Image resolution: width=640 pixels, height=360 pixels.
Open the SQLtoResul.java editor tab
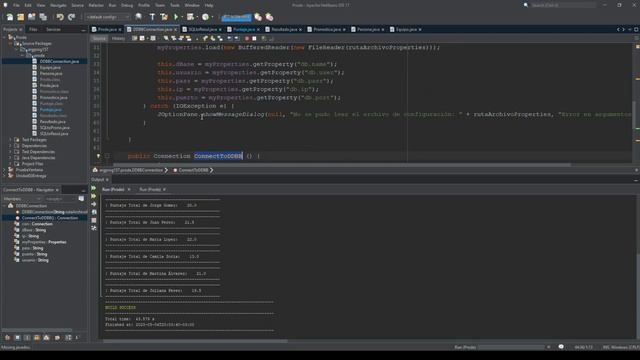click(x=202, y=29)
